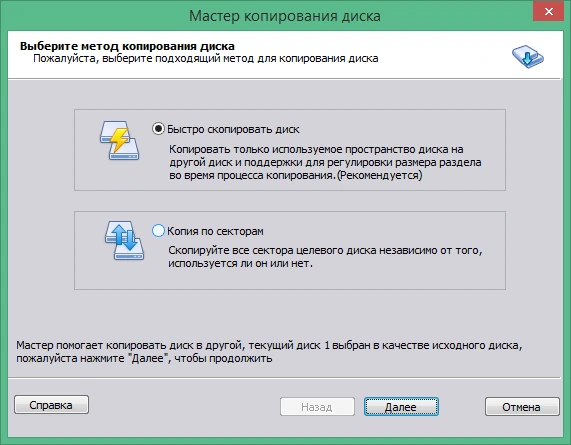Go back with the Назад button
Screen dimensions: 571x445
(317, 407)
